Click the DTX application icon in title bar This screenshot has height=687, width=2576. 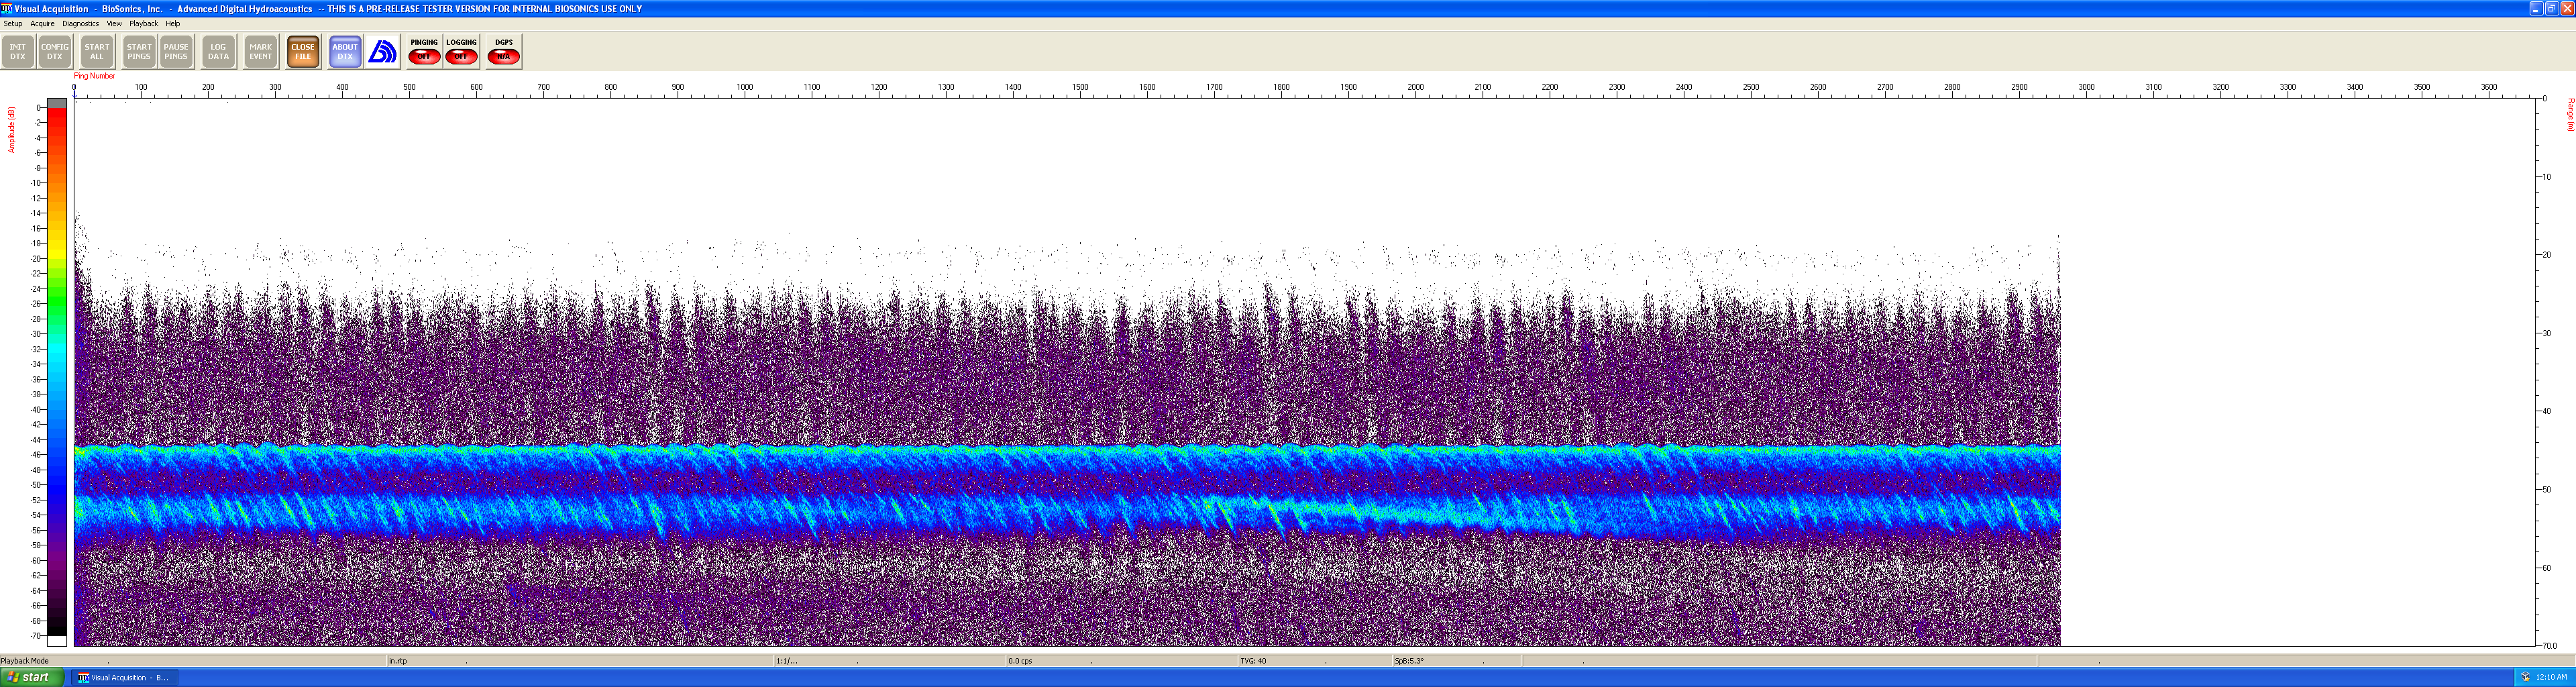[x=7, y=8]
